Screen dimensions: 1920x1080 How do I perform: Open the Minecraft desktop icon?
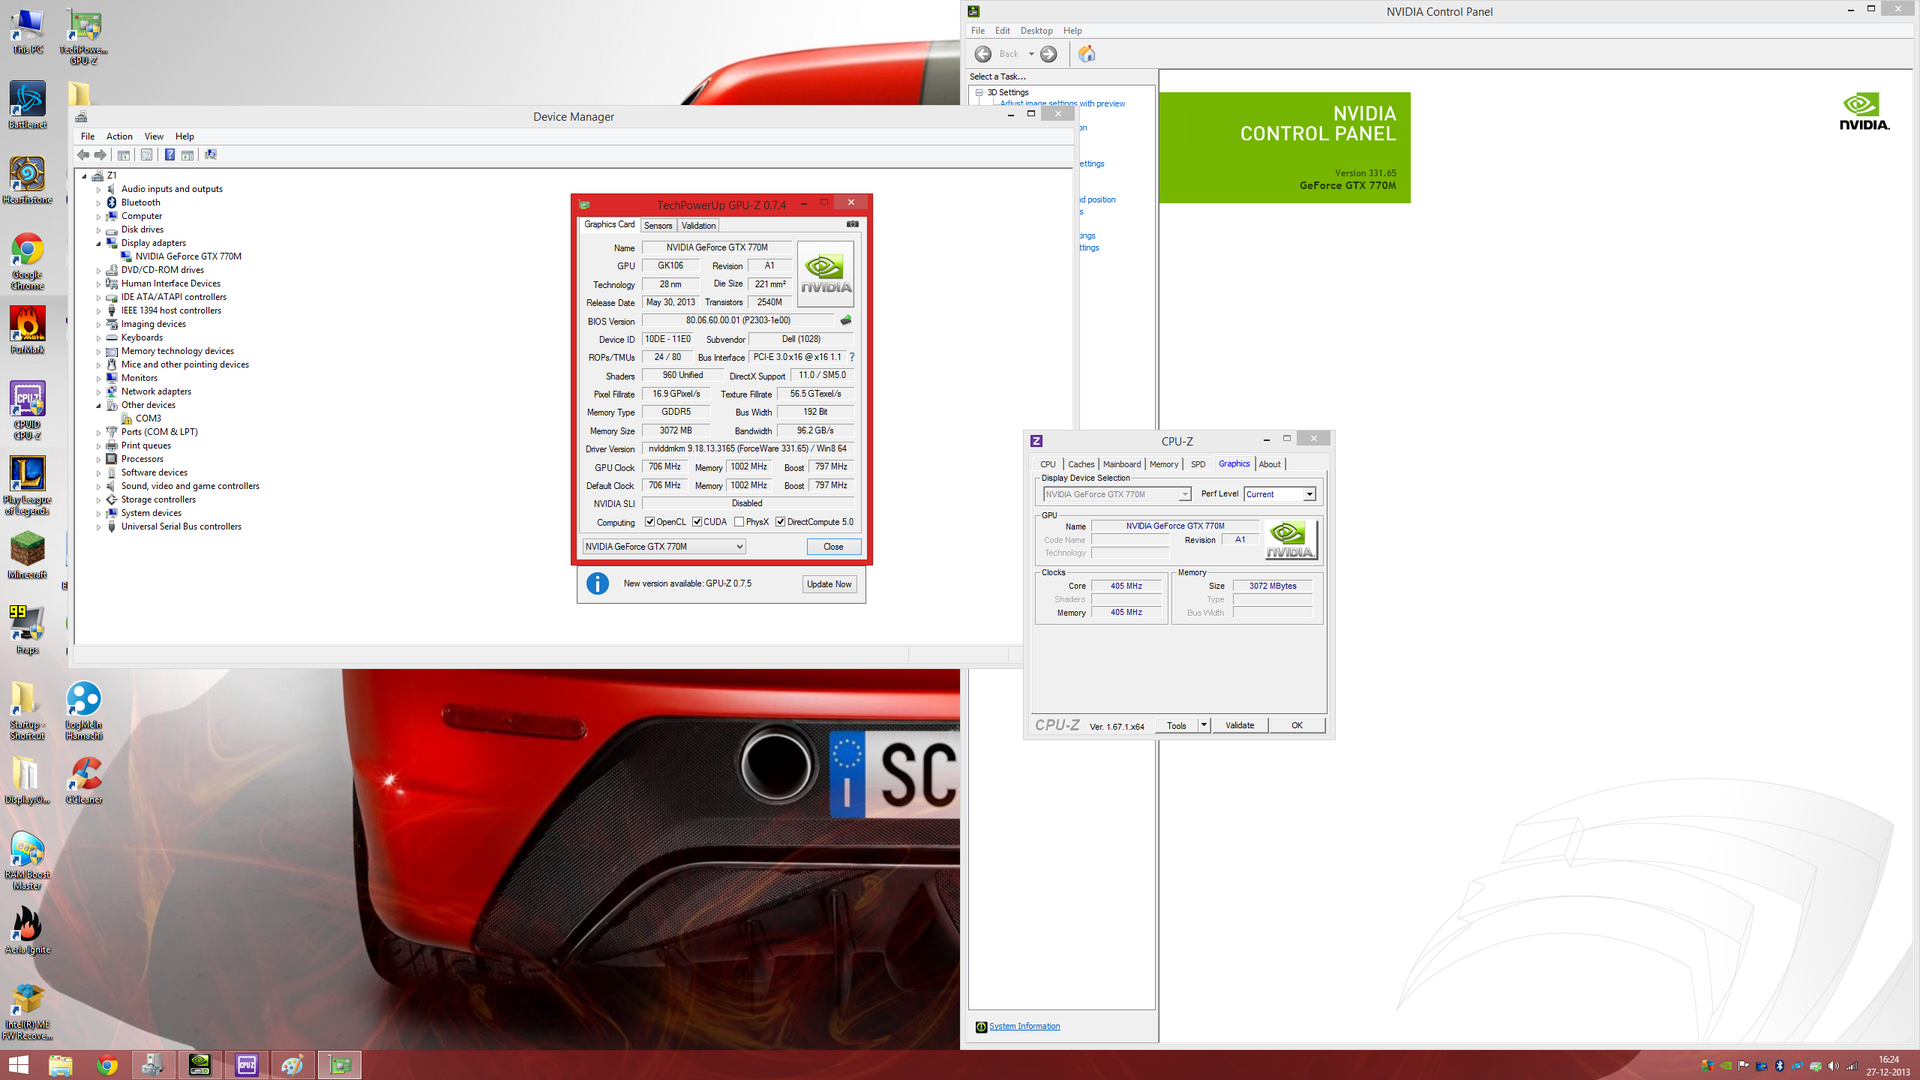(x=27, y=555)
